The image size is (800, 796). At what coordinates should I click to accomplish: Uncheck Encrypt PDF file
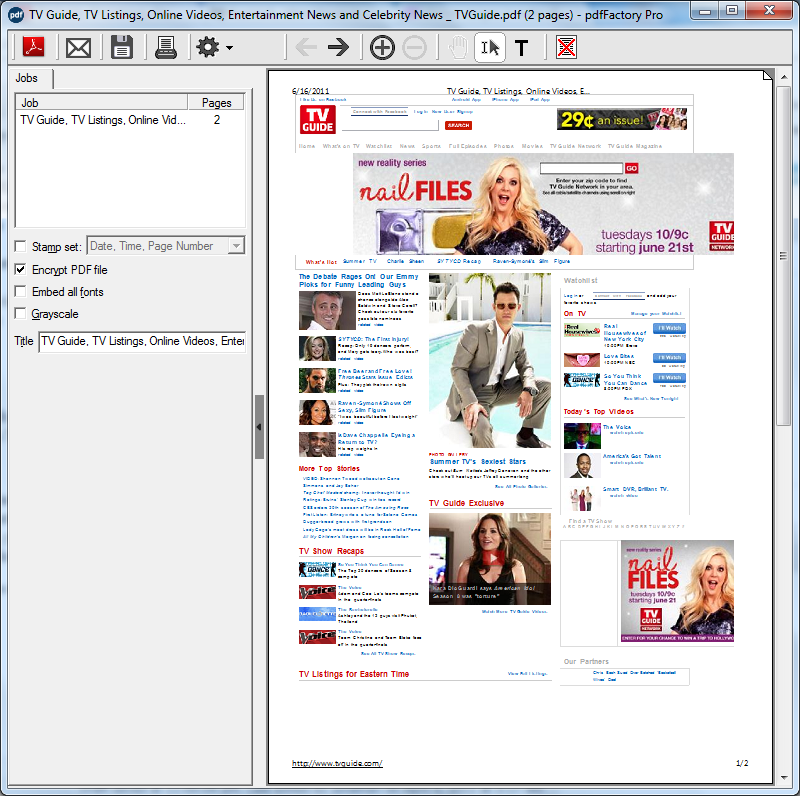point(20,269)
